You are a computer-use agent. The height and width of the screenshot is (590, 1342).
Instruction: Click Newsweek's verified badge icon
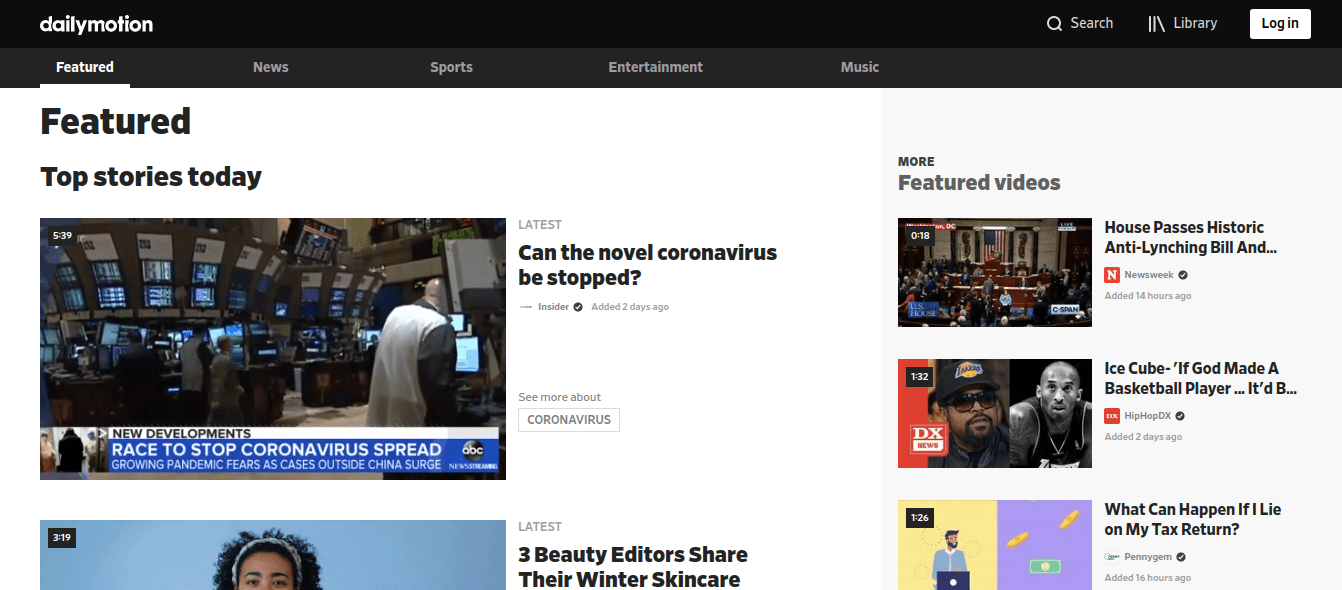pyautogui.click(x=1183, y=275)
